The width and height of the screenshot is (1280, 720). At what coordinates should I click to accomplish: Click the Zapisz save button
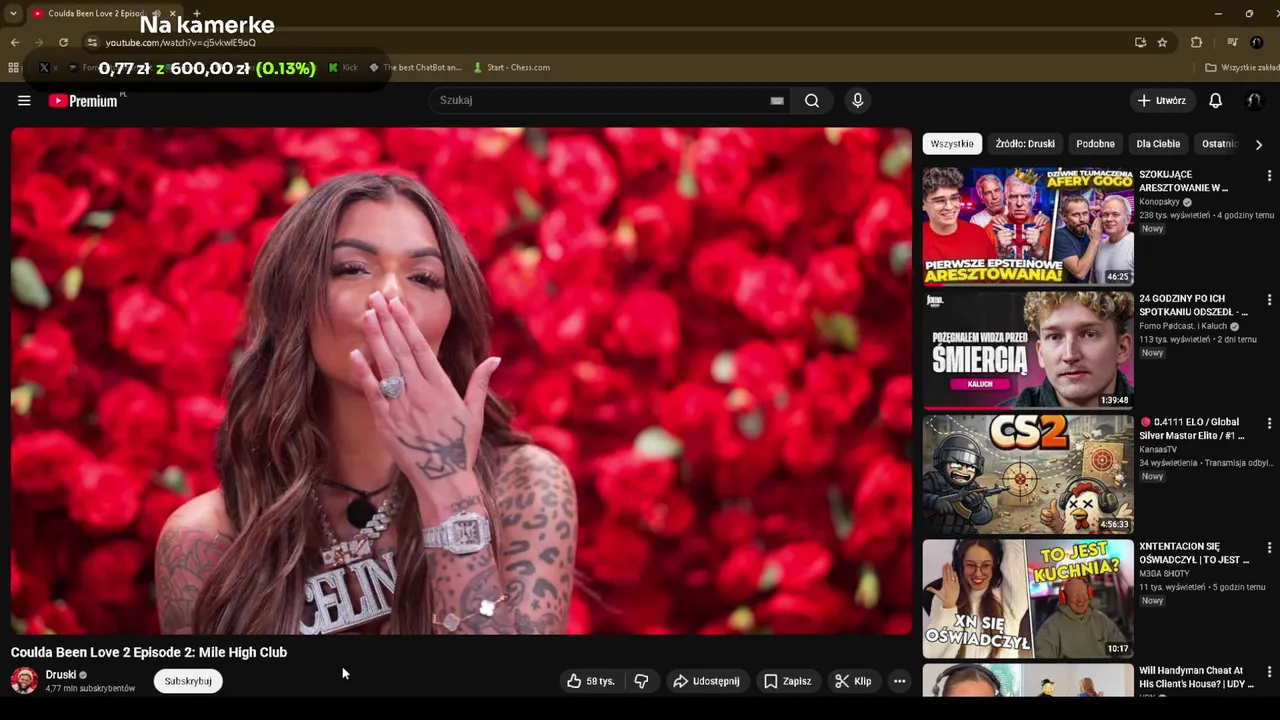pyautogui.click(x=787, y=681)
